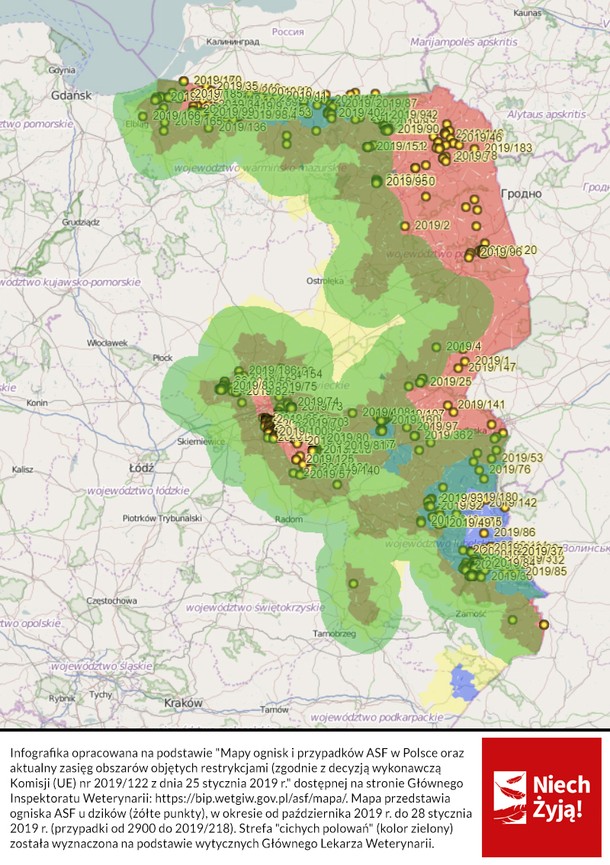
Task: Click the yellow marker labeled 2019/183
Action: [474, 148]
